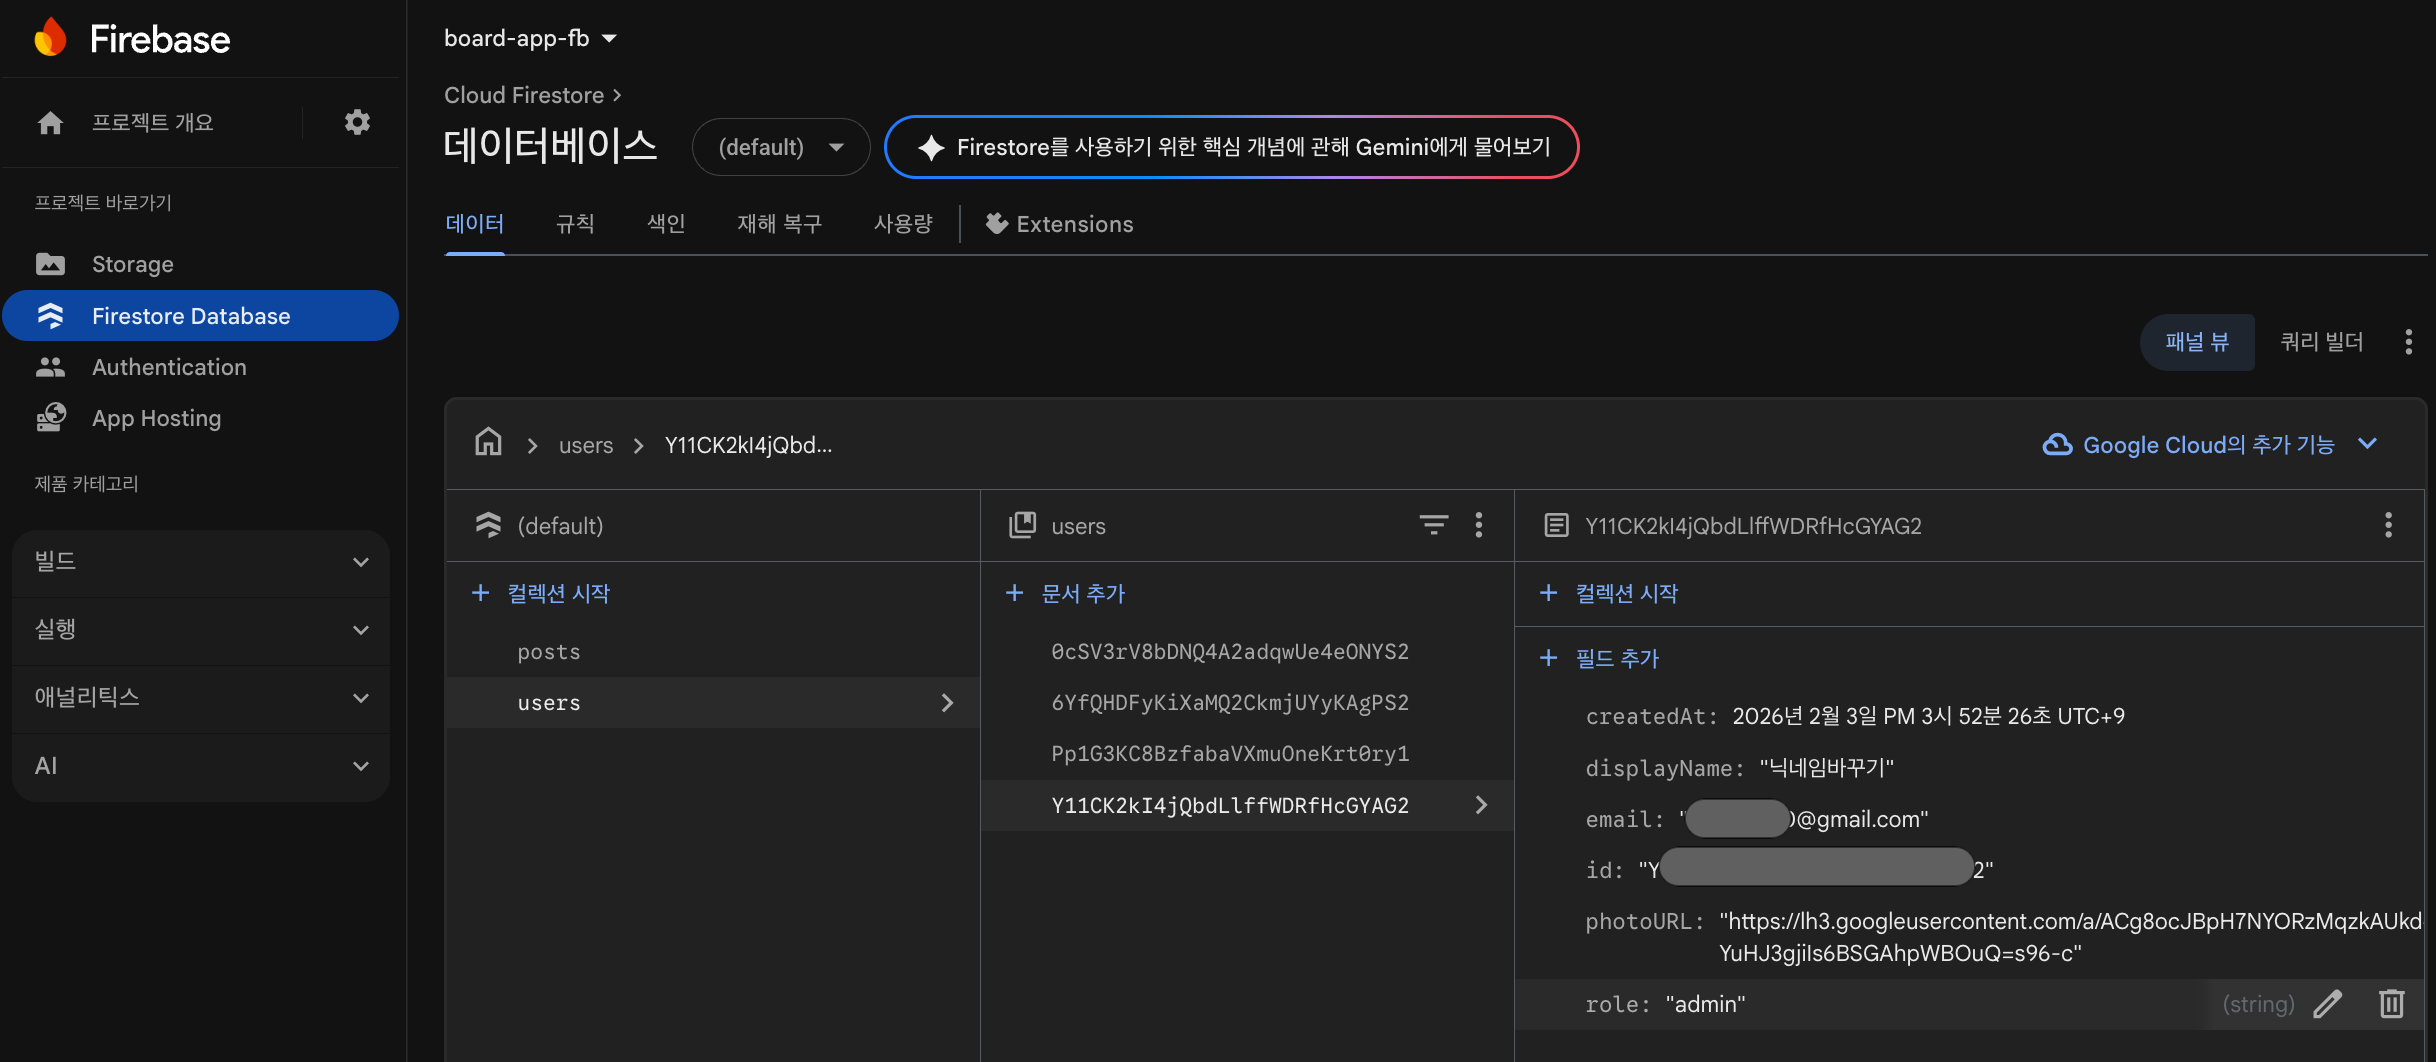2436x1062 pixels.
Task: Click the role "admin" value
Action: [x=1705, y=1004]
